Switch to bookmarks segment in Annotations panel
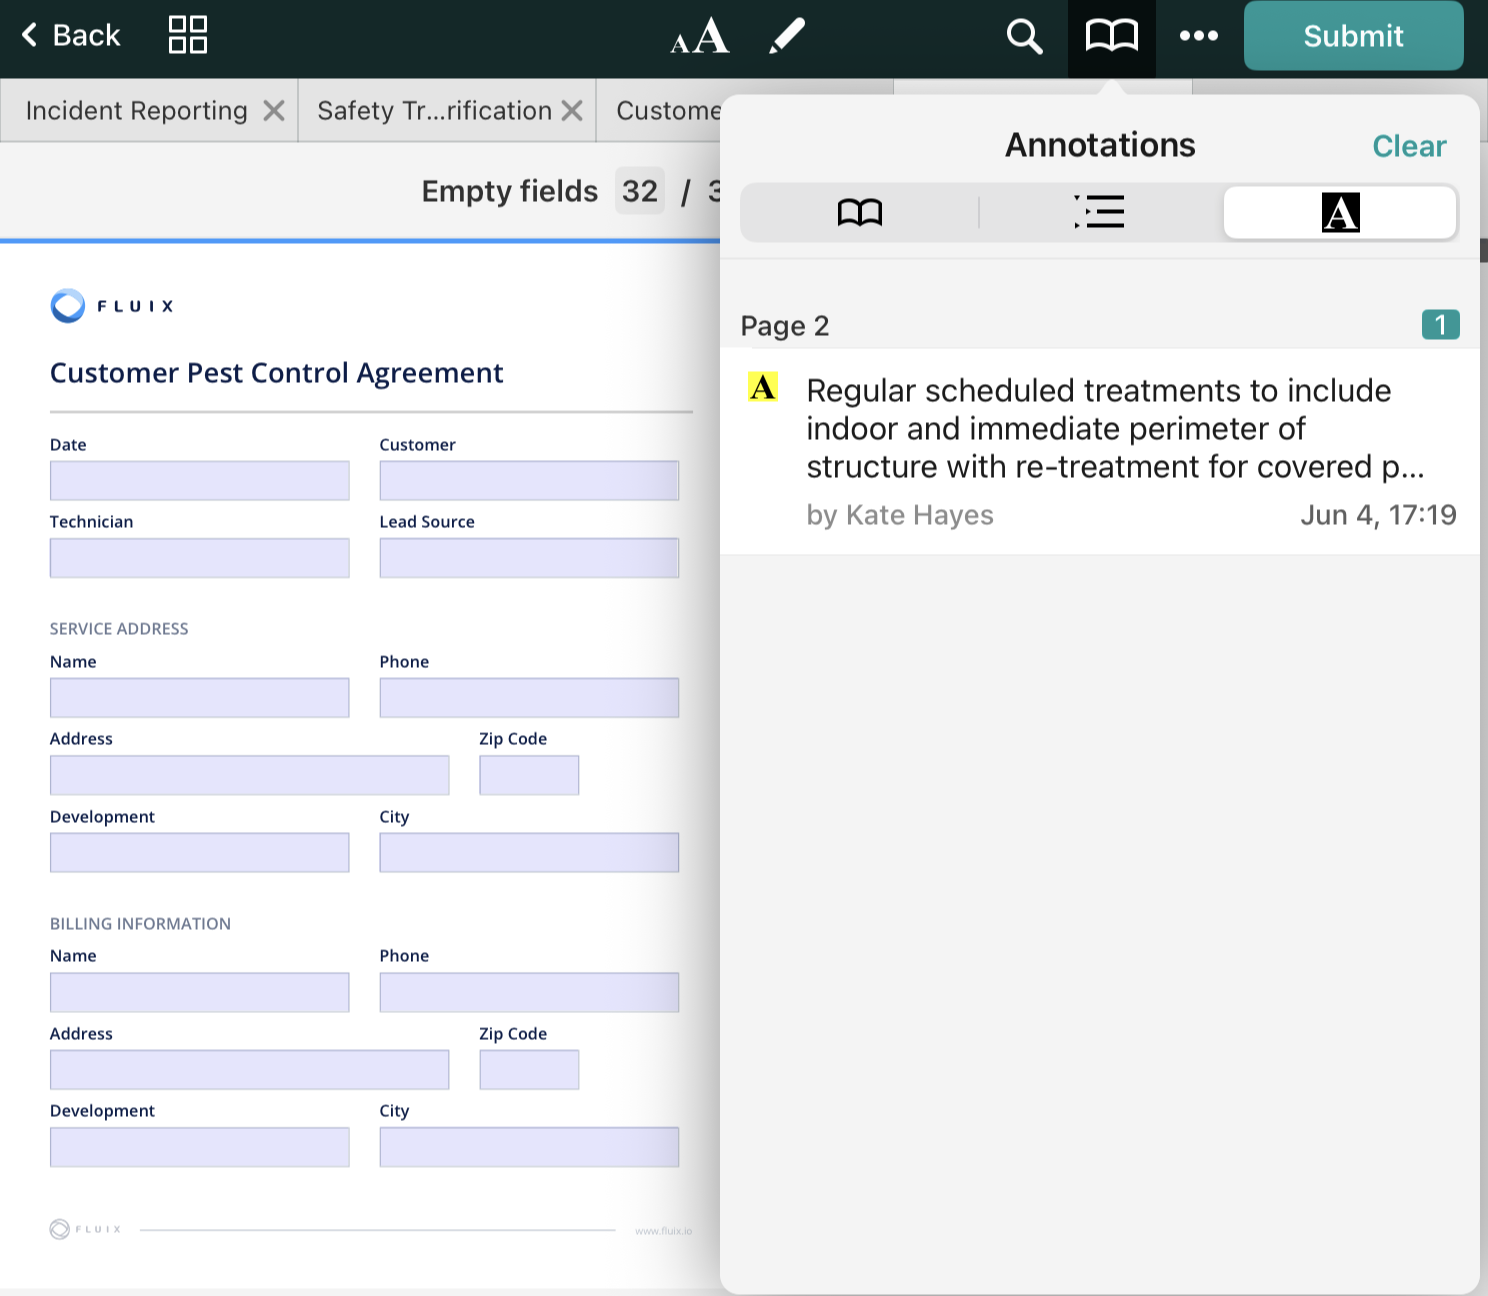The image size is (1488, 1296). coord(859,212)
